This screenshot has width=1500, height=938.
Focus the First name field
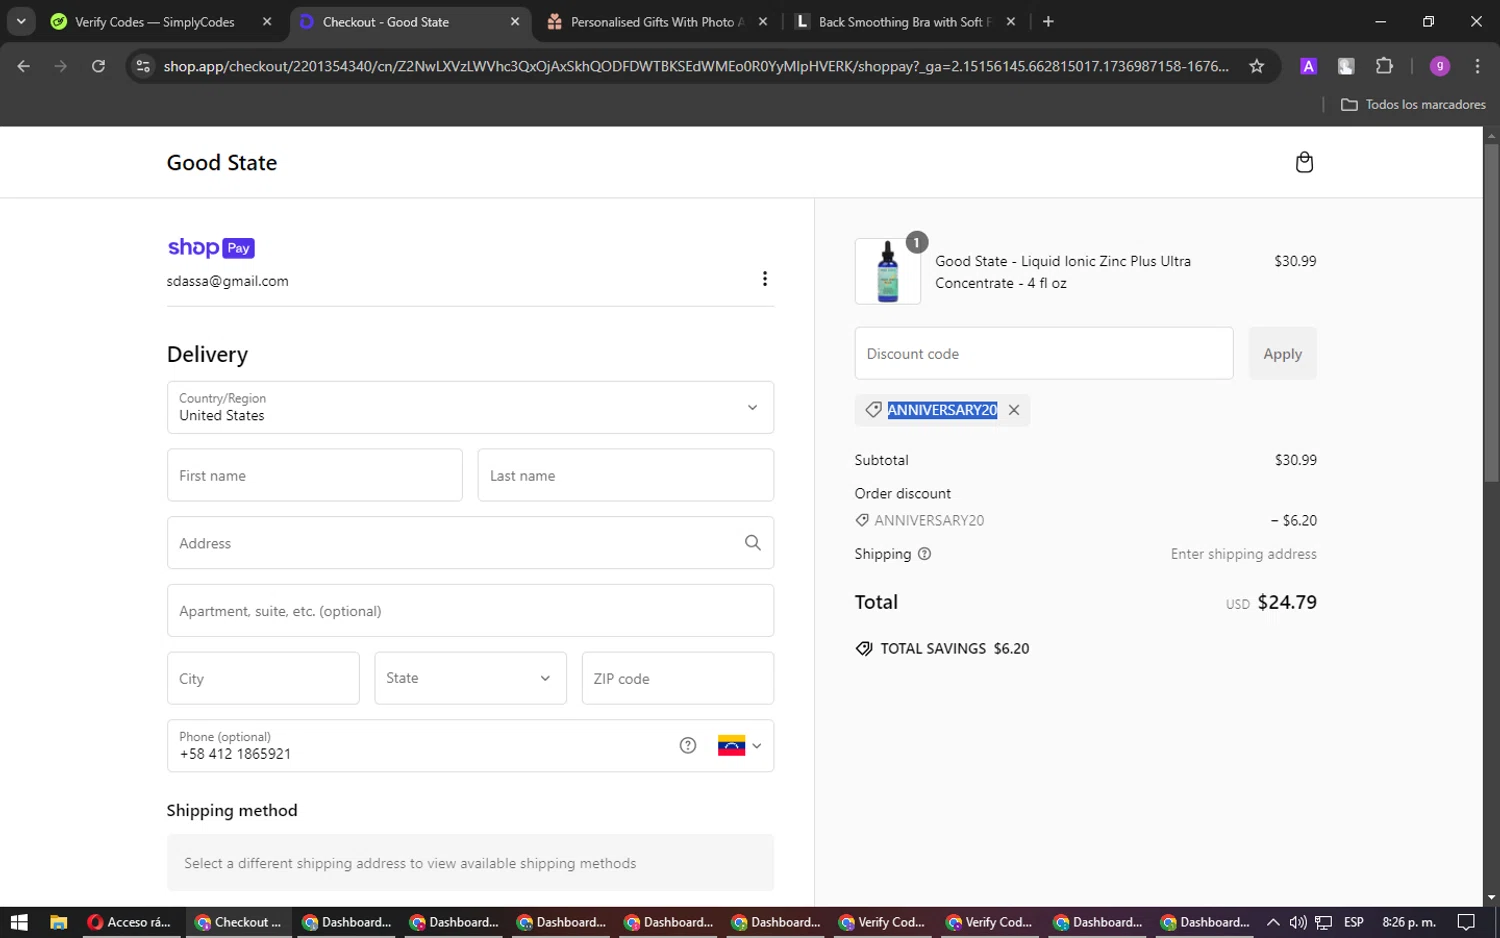click(x=315, y=475)
